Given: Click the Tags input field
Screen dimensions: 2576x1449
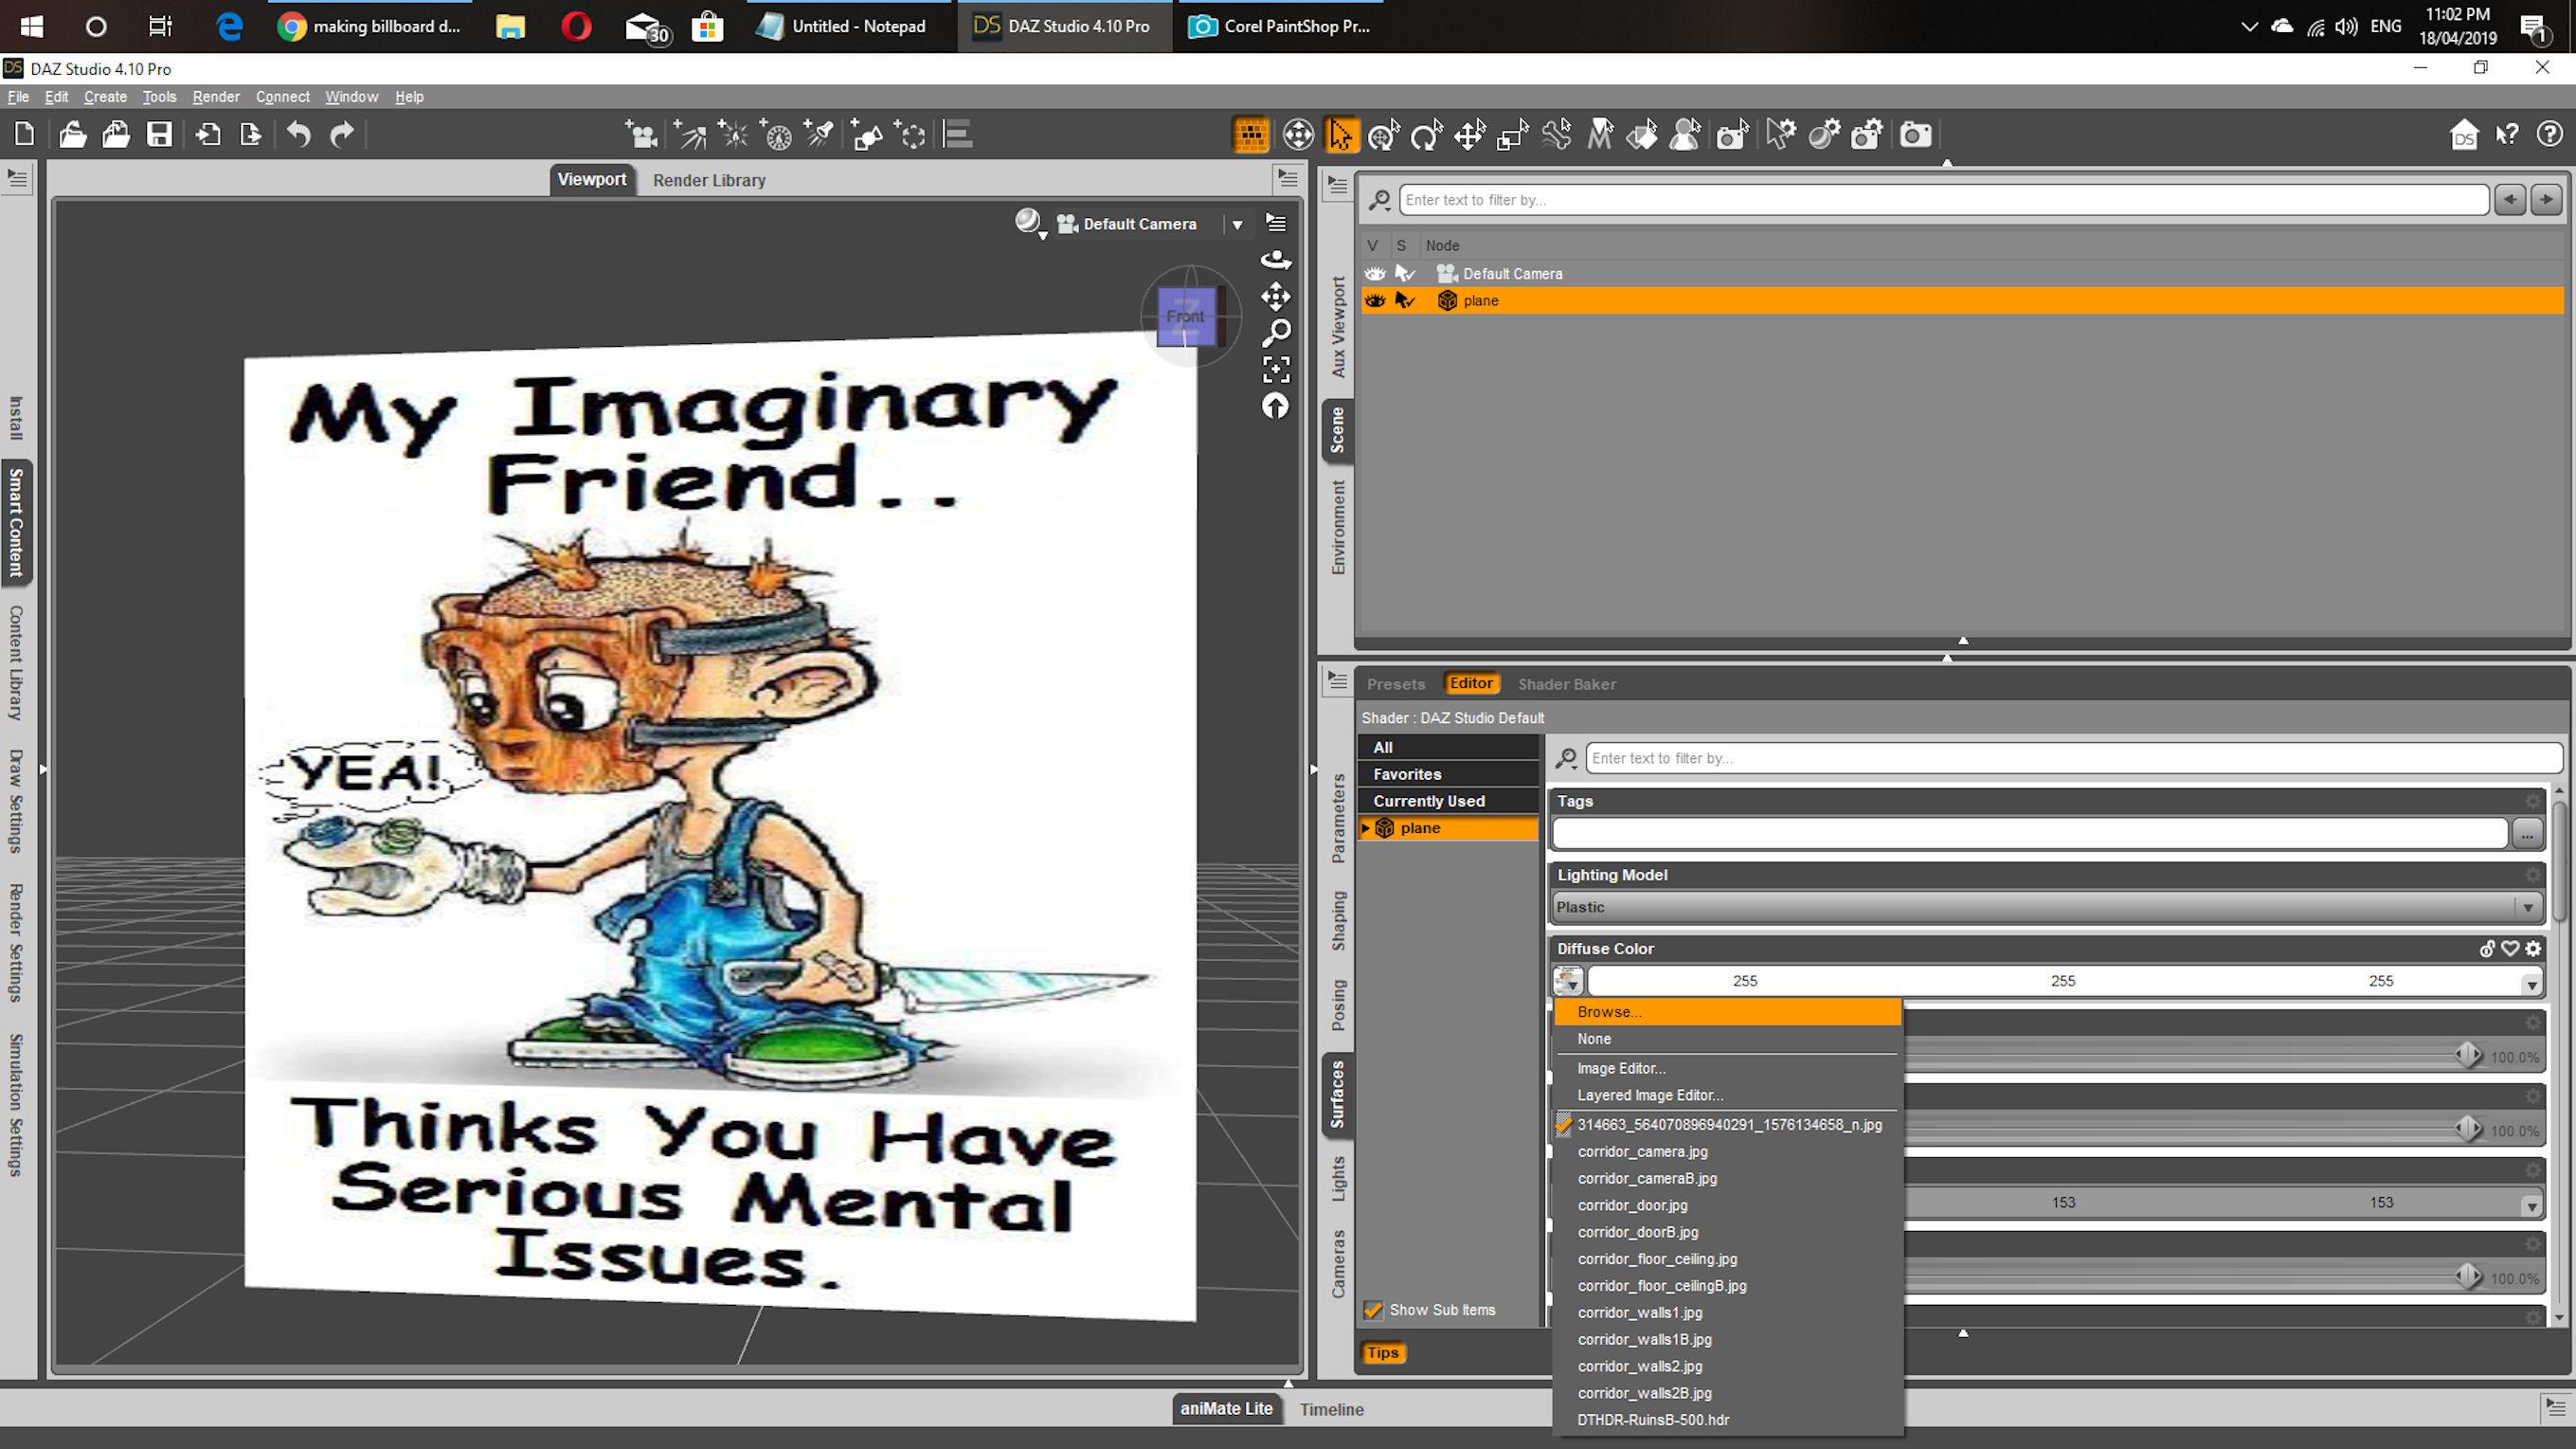Looking at the screenshot, I should click(2030, 833).
